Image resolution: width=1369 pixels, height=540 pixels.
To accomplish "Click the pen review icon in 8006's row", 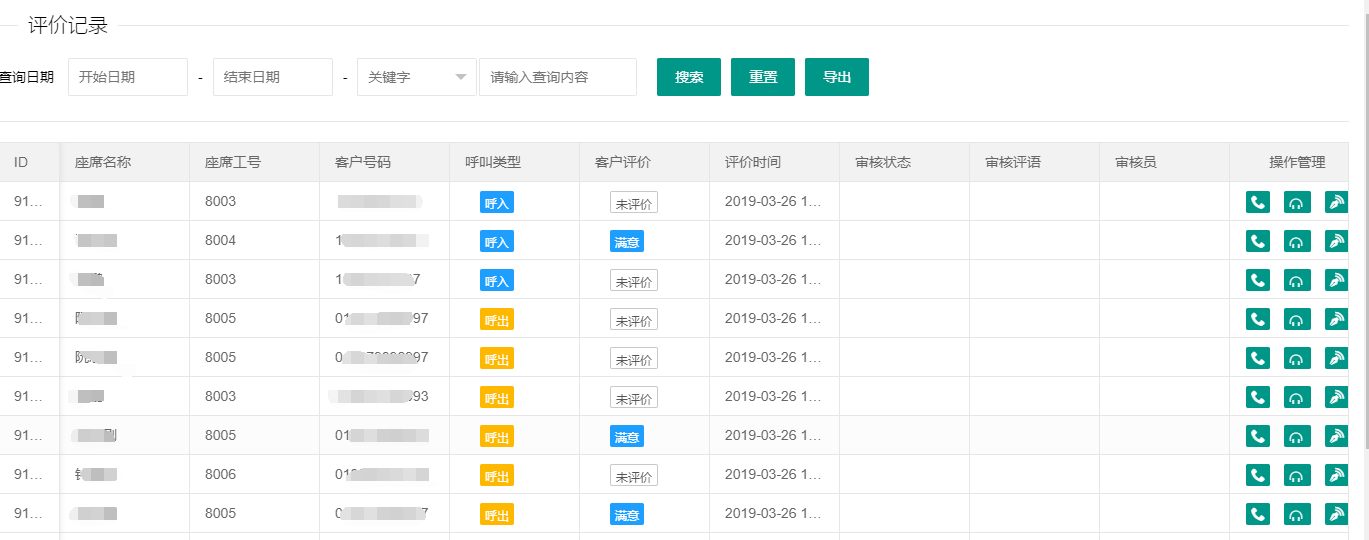I will pyautogui.click(x=1336, y=475).
